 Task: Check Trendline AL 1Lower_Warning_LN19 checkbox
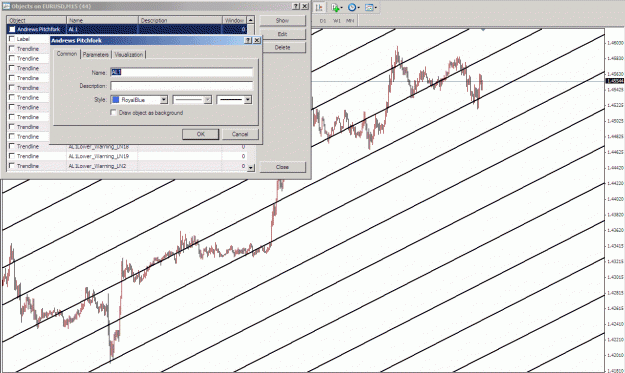(x=12, y=156)
